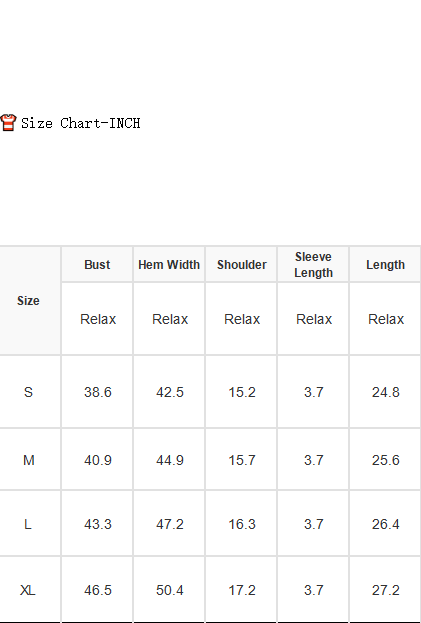This screenshot has width=421, height=623.
Task: Click the hem width value 44.9
Action: click(x=170, y=460)
